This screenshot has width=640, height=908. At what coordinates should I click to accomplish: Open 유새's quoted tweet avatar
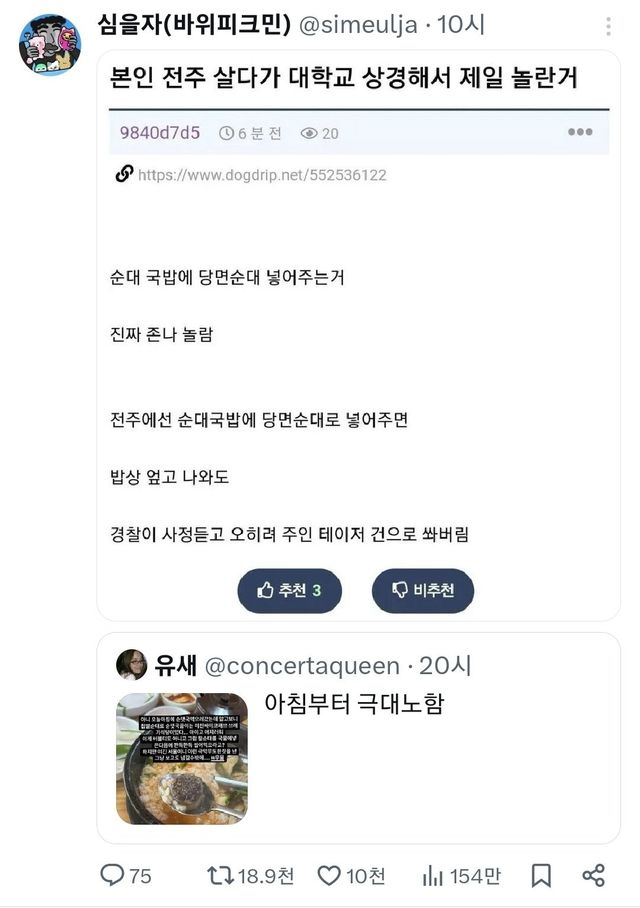132,665
